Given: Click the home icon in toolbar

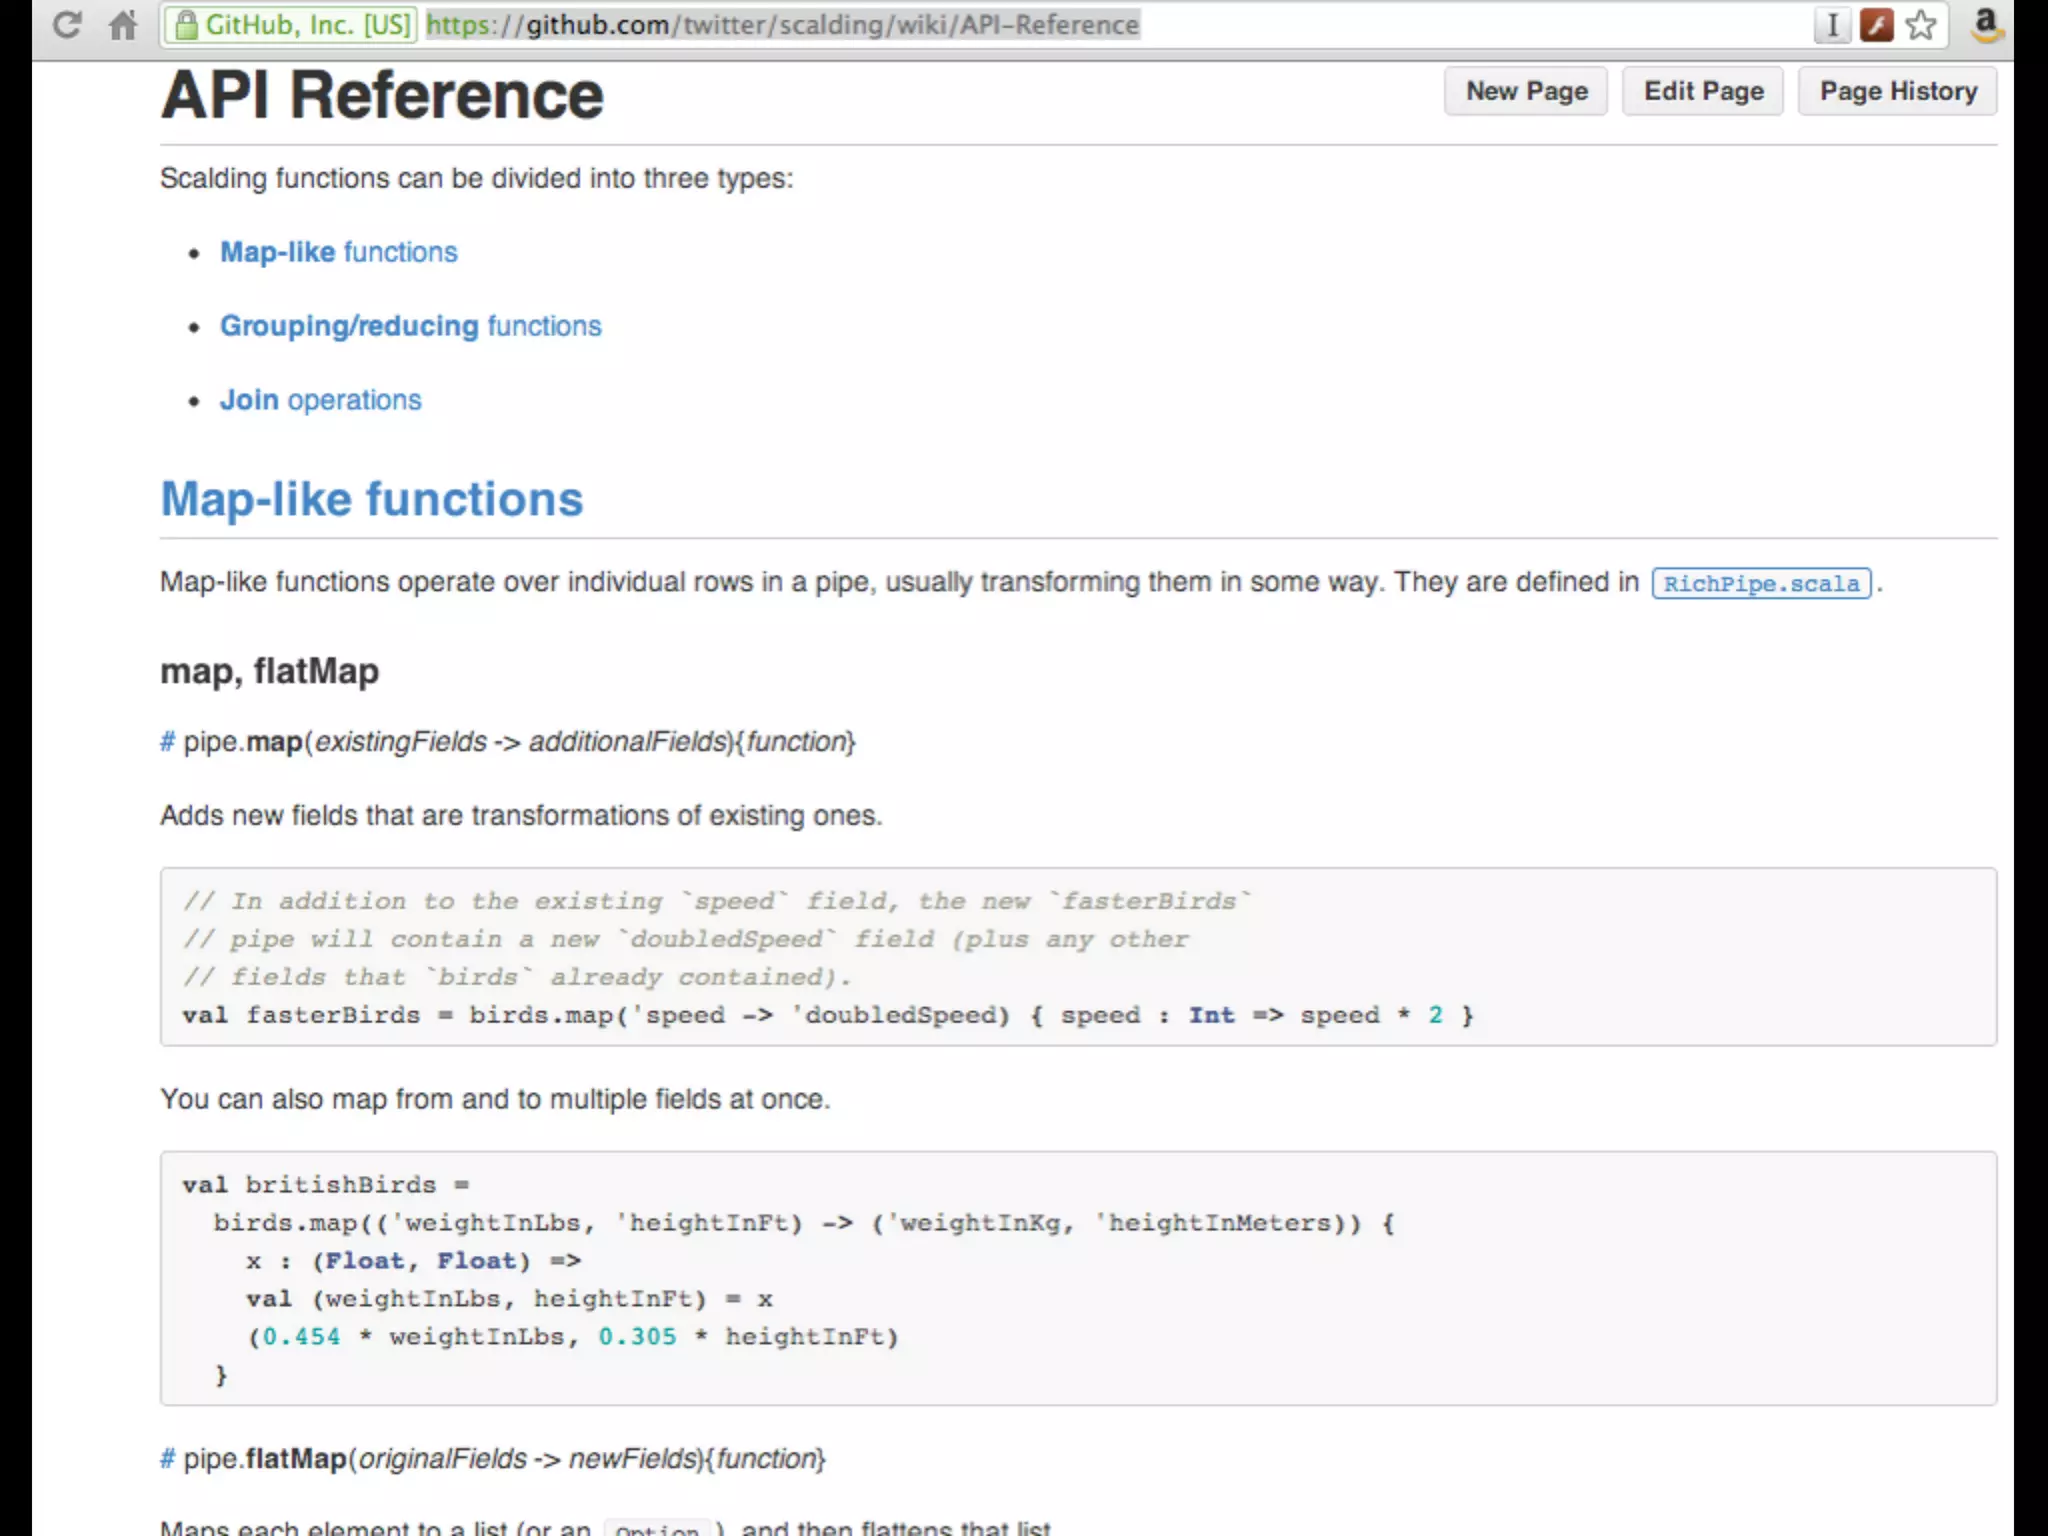Looking at the screenshot, I should click(123, 24).
